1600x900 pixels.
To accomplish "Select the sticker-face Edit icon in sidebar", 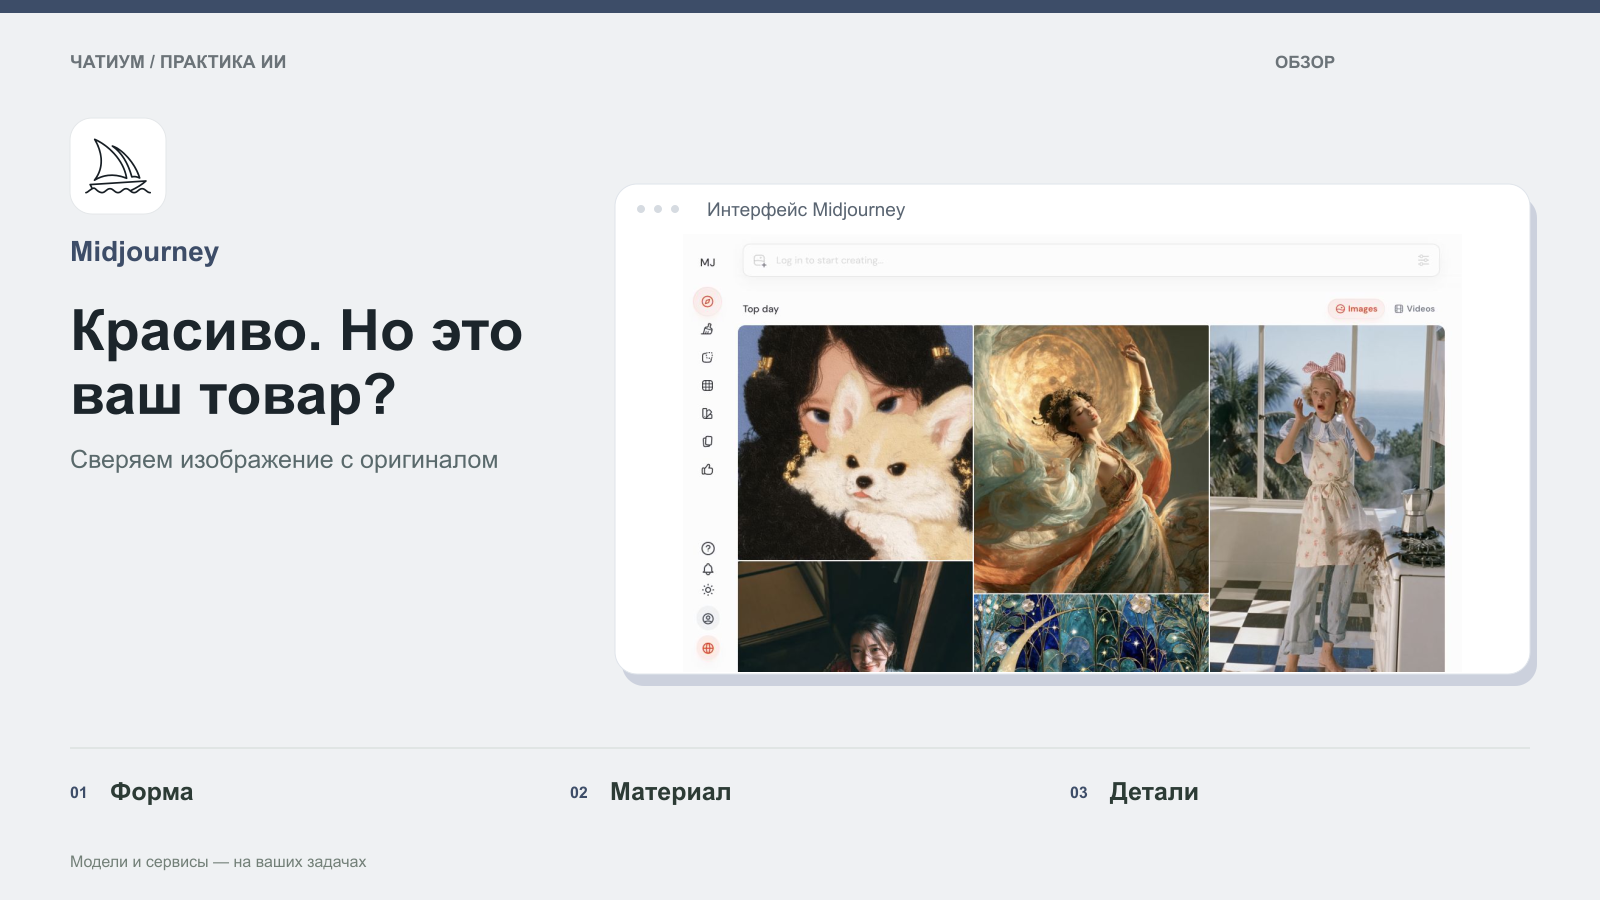I will tap(707, 357).
